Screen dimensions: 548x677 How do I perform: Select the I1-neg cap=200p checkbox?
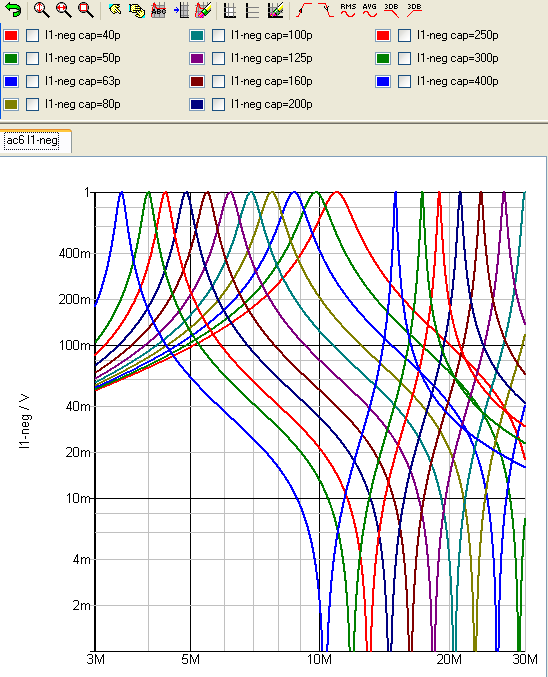(219, 104)
